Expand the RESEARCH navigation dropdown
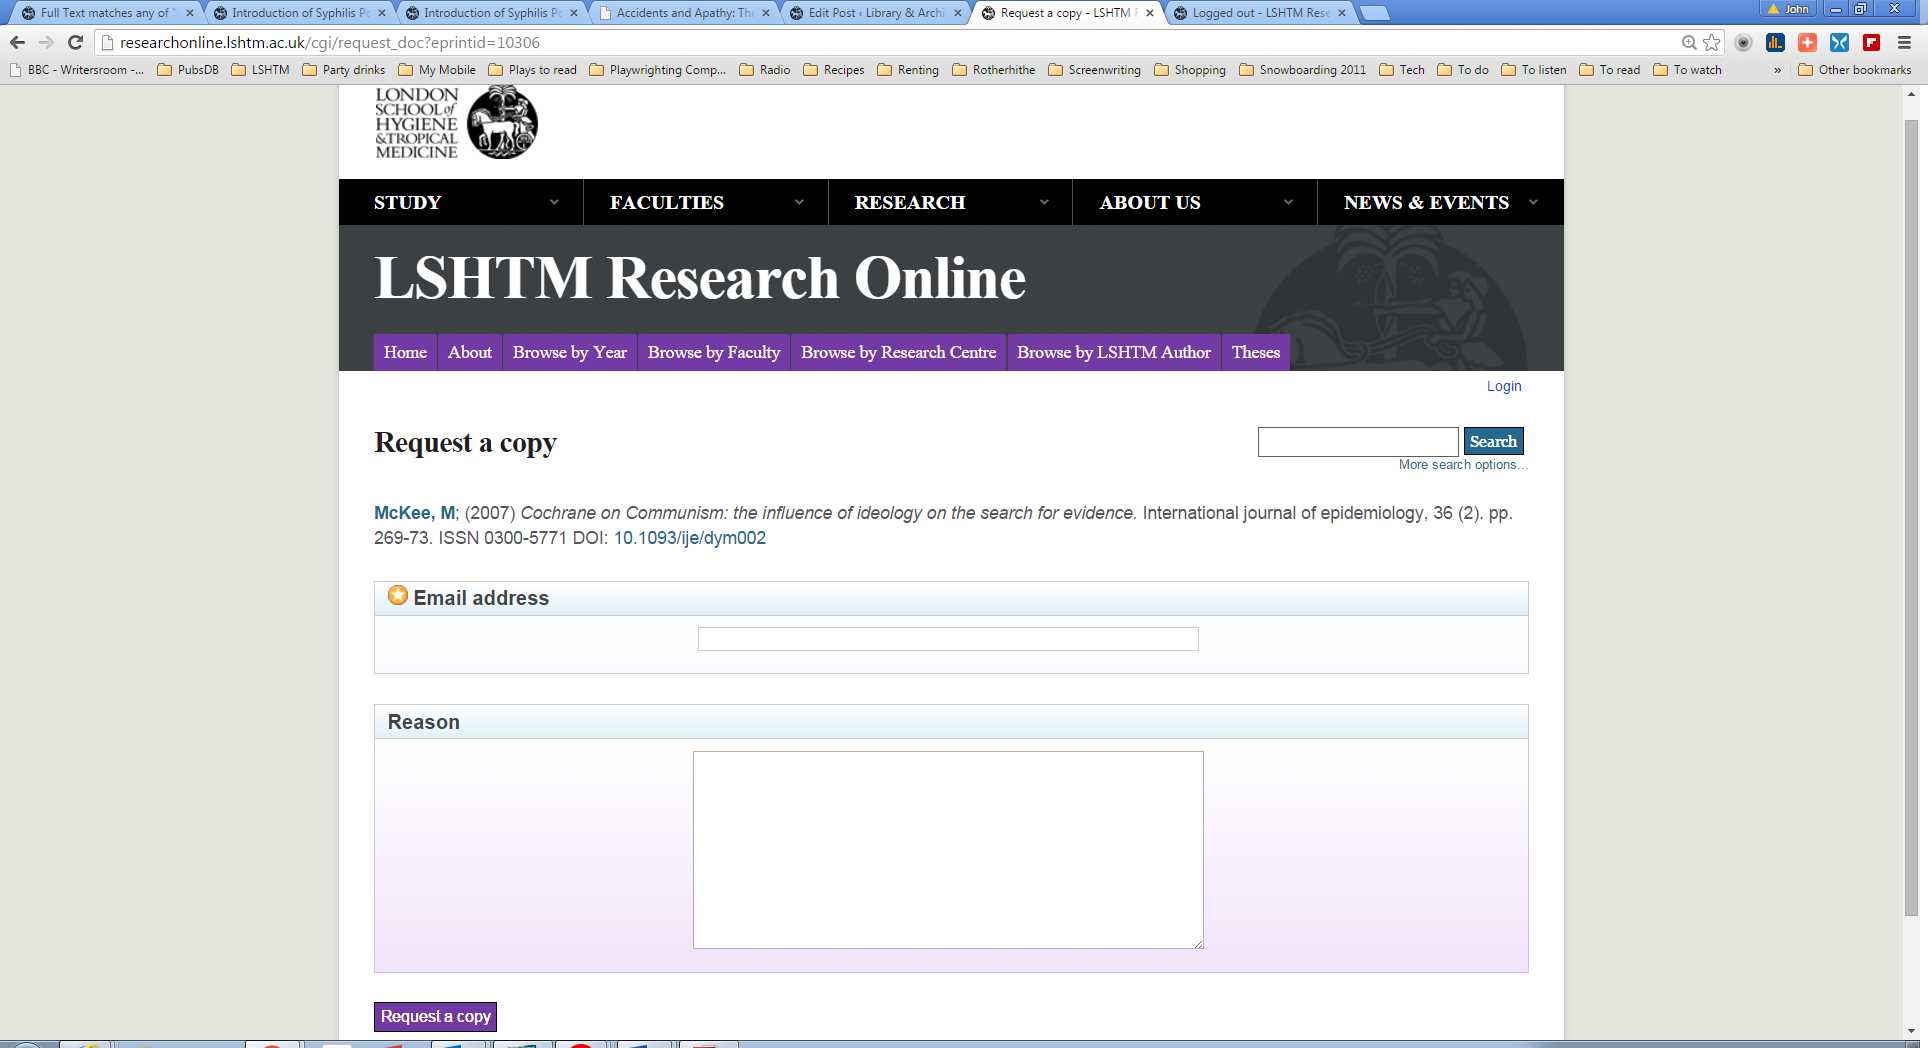The image size is (1928, 1048). [950, 202]
